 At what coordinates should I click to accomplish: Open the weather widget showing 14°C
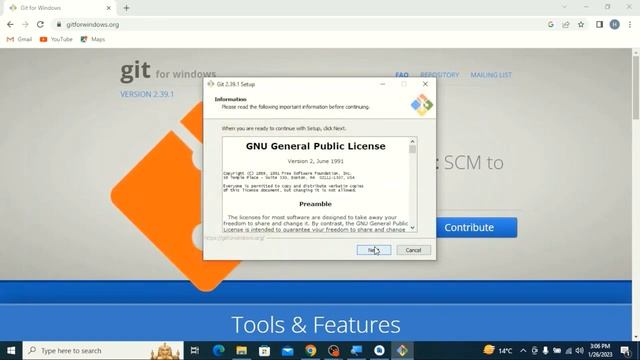498,351
